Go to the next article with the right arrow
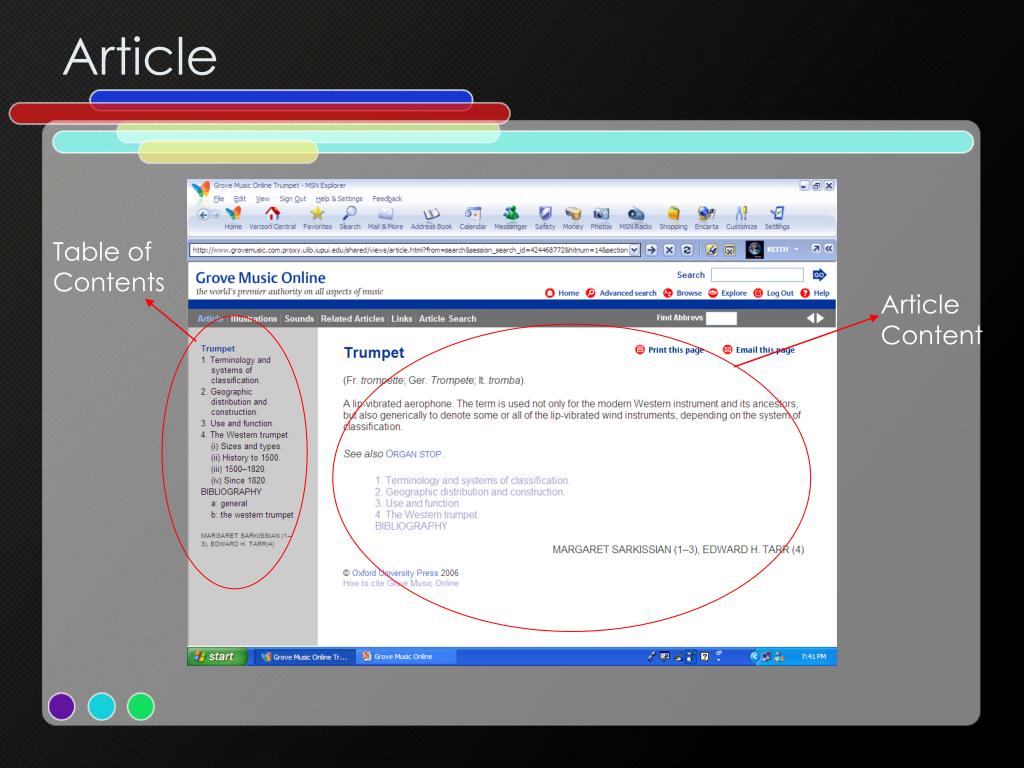 pos(821,318)
